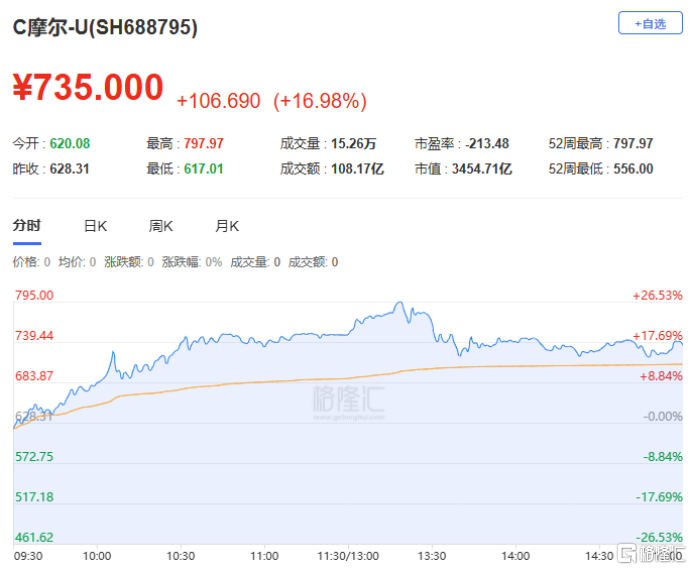Open the 日K daily chart tab
The height and width of the screenshot is (570, 692).
(95, 226)
